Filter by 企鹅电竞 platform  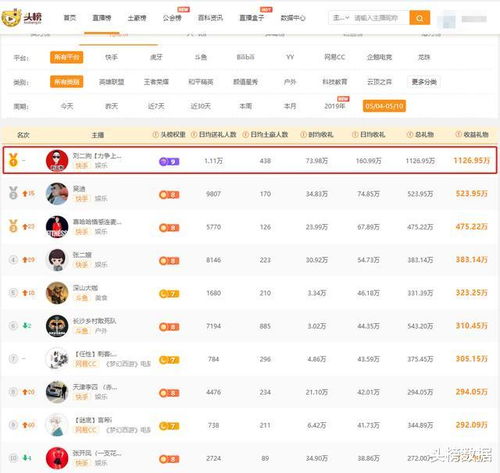coord(379,57)
